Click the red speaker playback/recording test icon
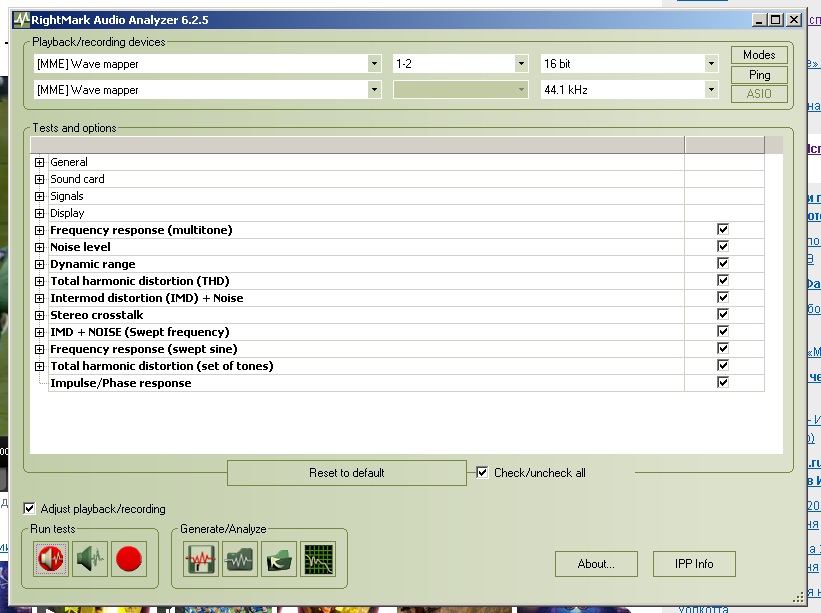 48,560
